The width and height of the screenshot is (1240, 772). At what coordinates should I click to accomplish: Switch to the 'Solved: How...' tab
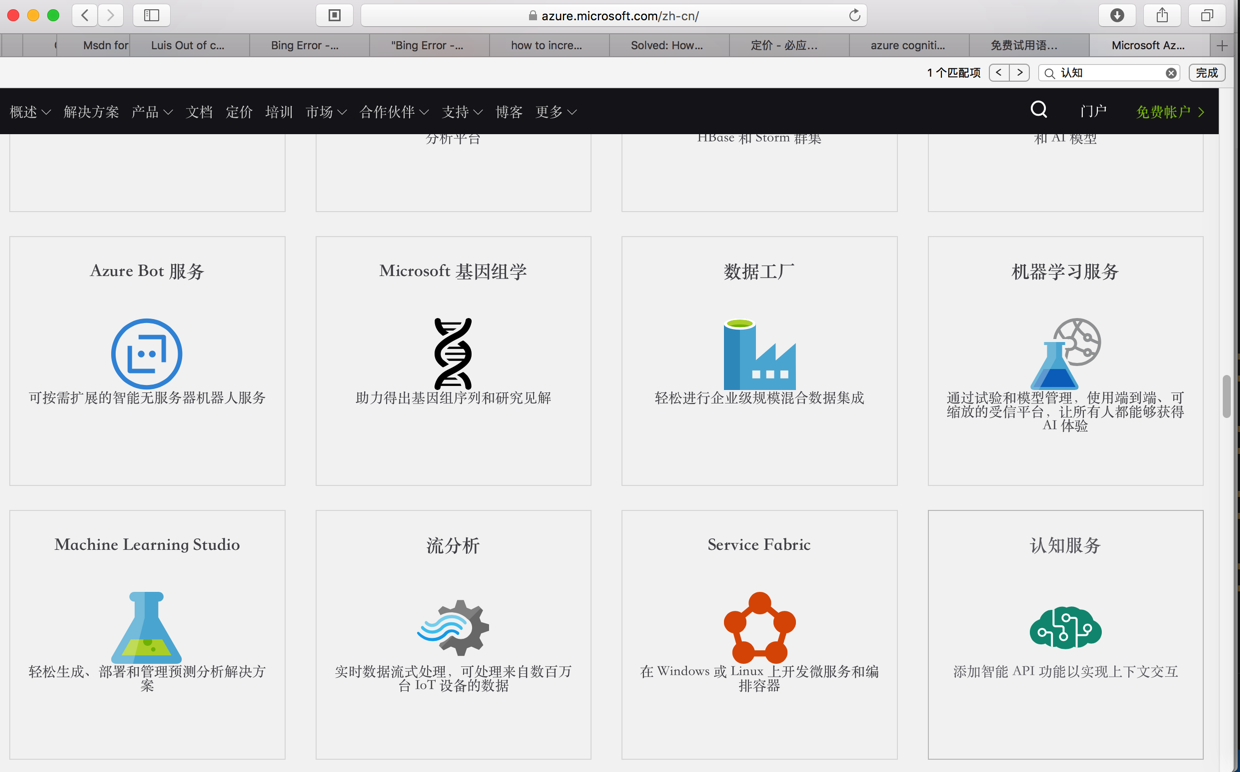point(667,45)
